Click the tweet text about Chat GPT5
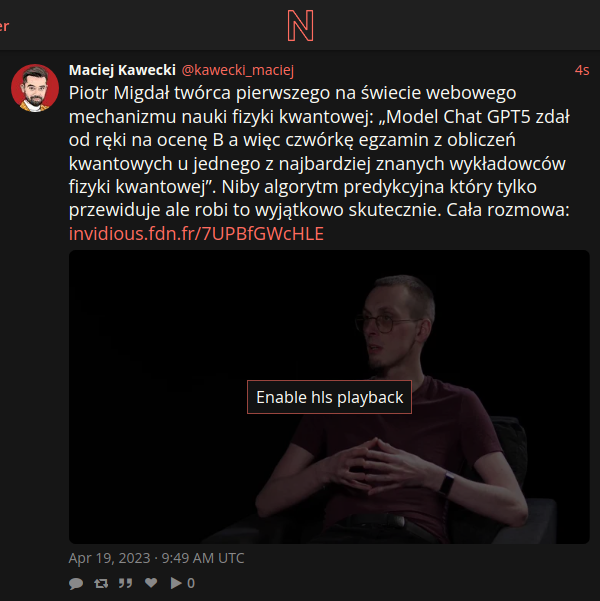600x601 pixels. click(319, 151)
